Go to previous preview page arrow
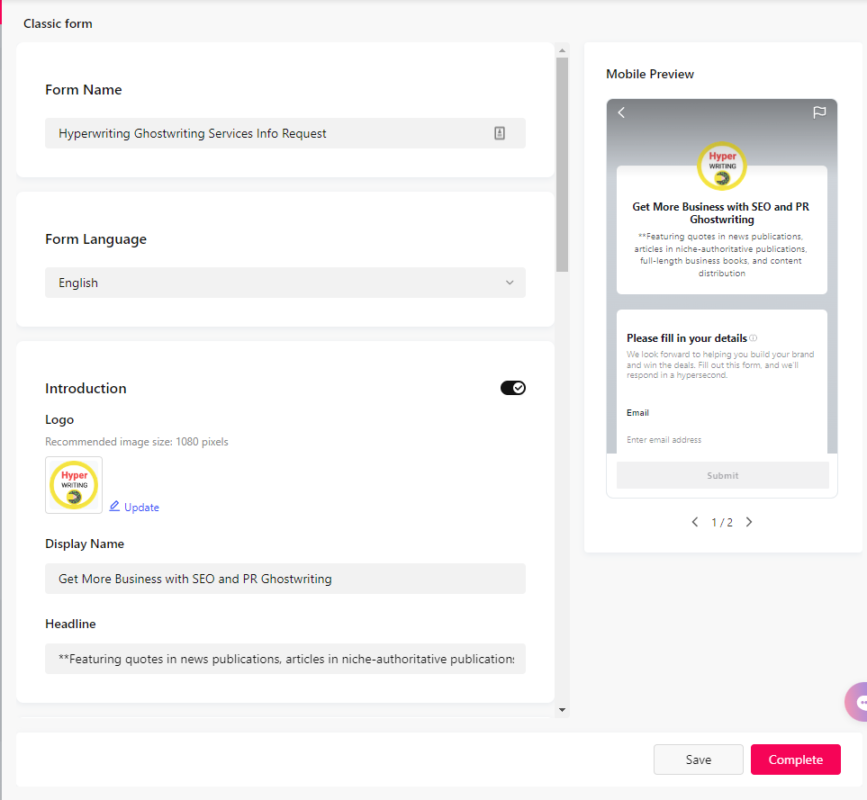The image size is (867, 800). pyautogui.click(x=695, y=522)
